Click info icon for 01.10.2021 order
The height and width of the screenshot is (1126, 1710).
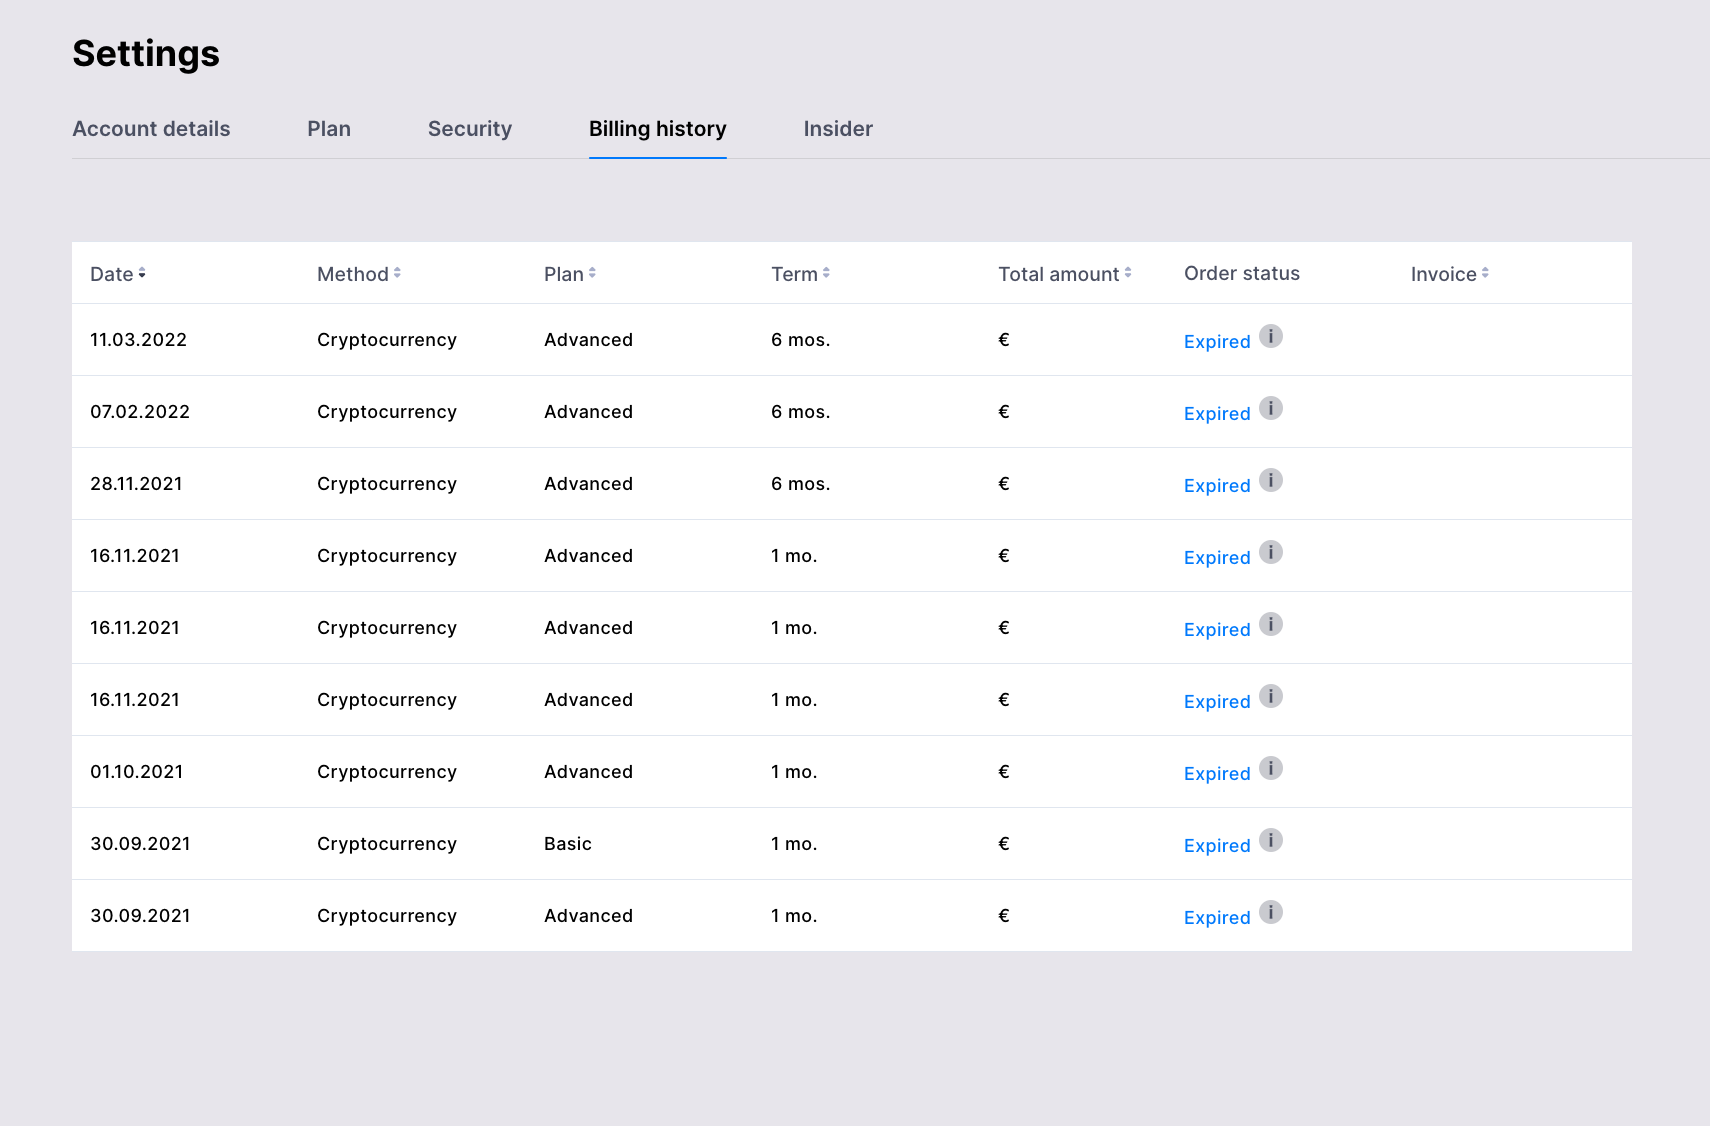(1270, 768)
